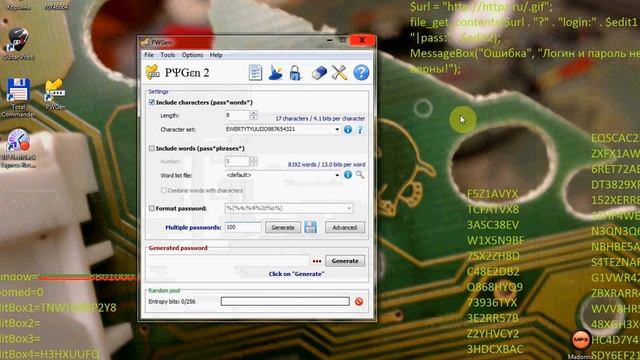Image resolution: width=640 pixels, height=360 pixels.
Task: Click the entropy progress bar in Random pool
Action: (285, 301)
